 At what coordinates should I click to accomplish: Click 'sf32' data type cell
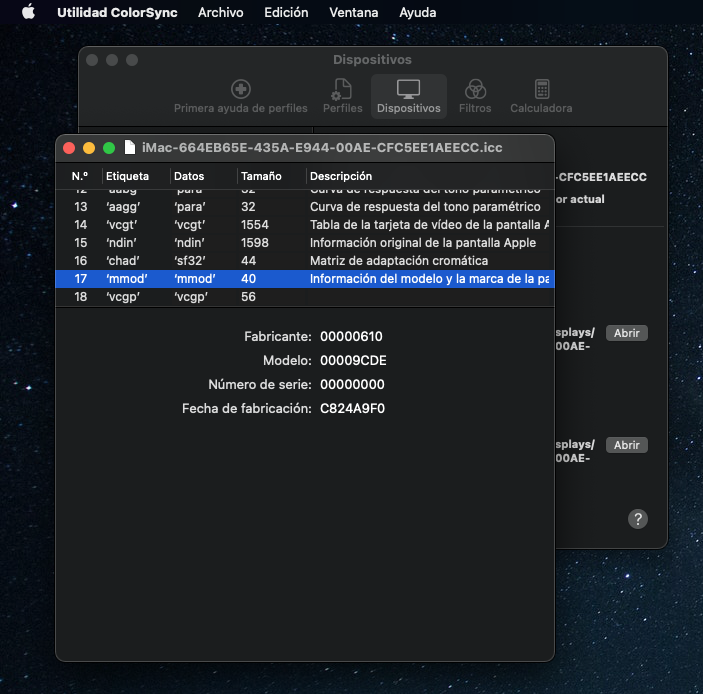coord(190,260)
